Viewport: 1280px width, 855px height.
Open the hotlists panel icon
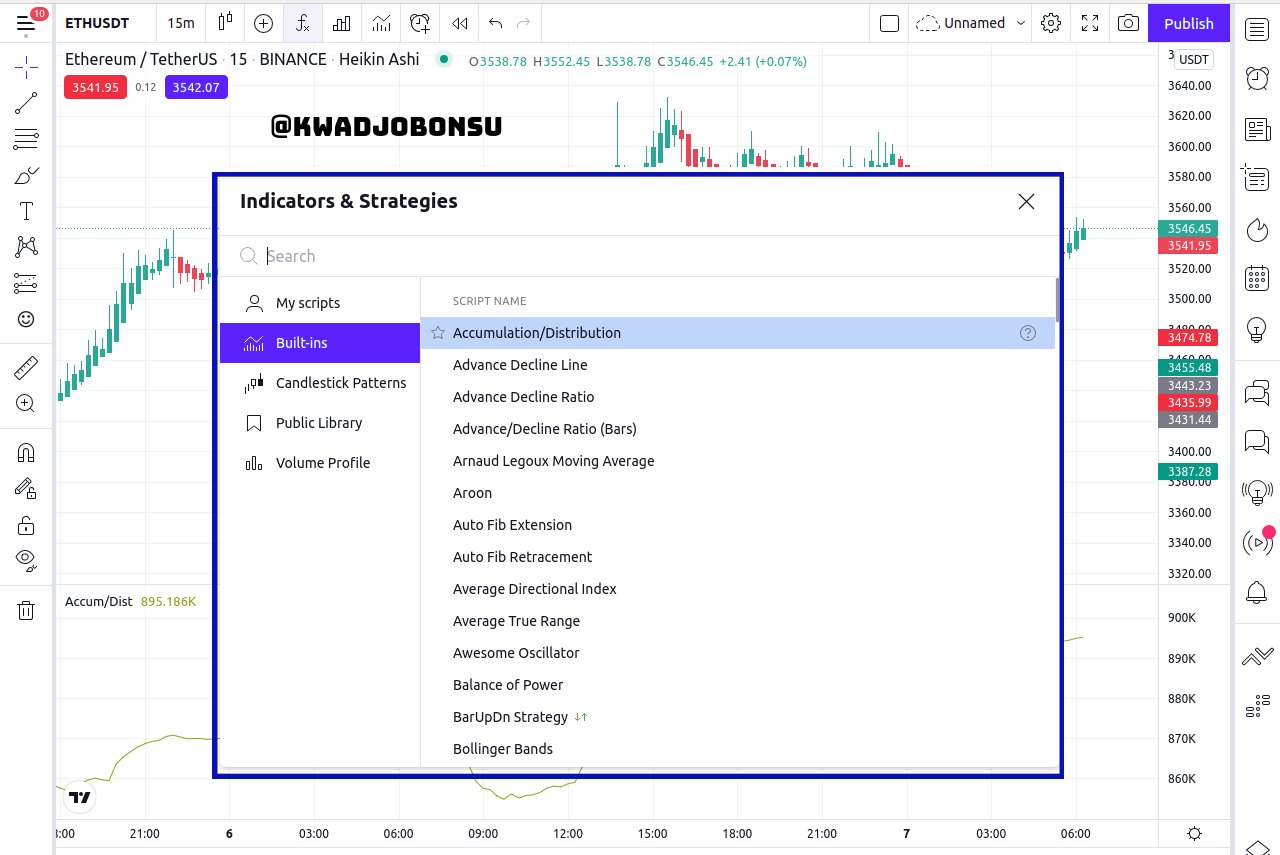[1257, 230]
